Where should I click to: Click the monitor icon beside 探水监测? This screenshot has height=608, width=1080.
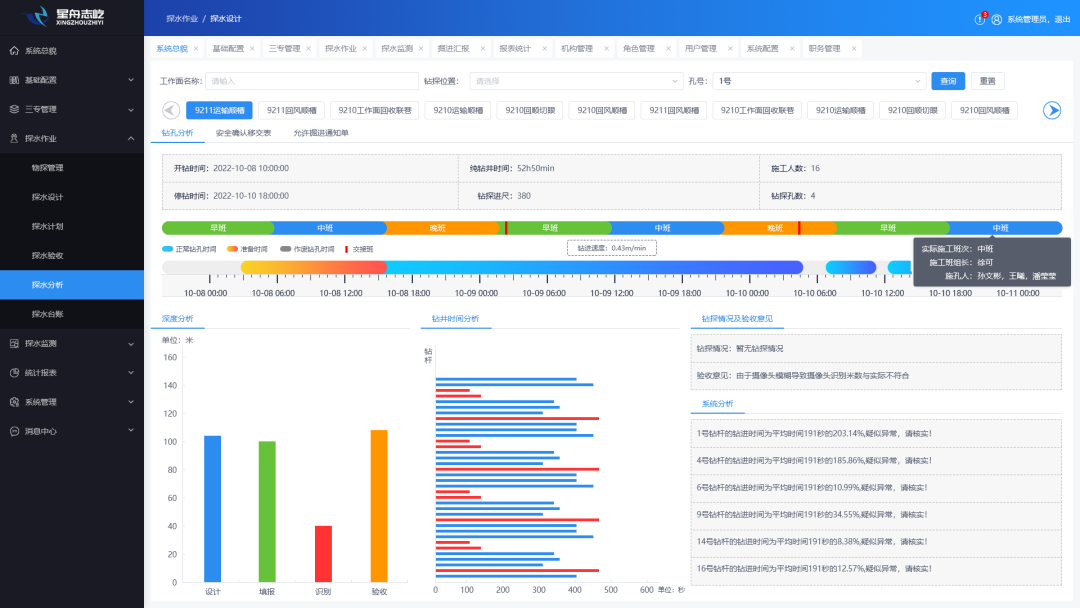[14, 343]
